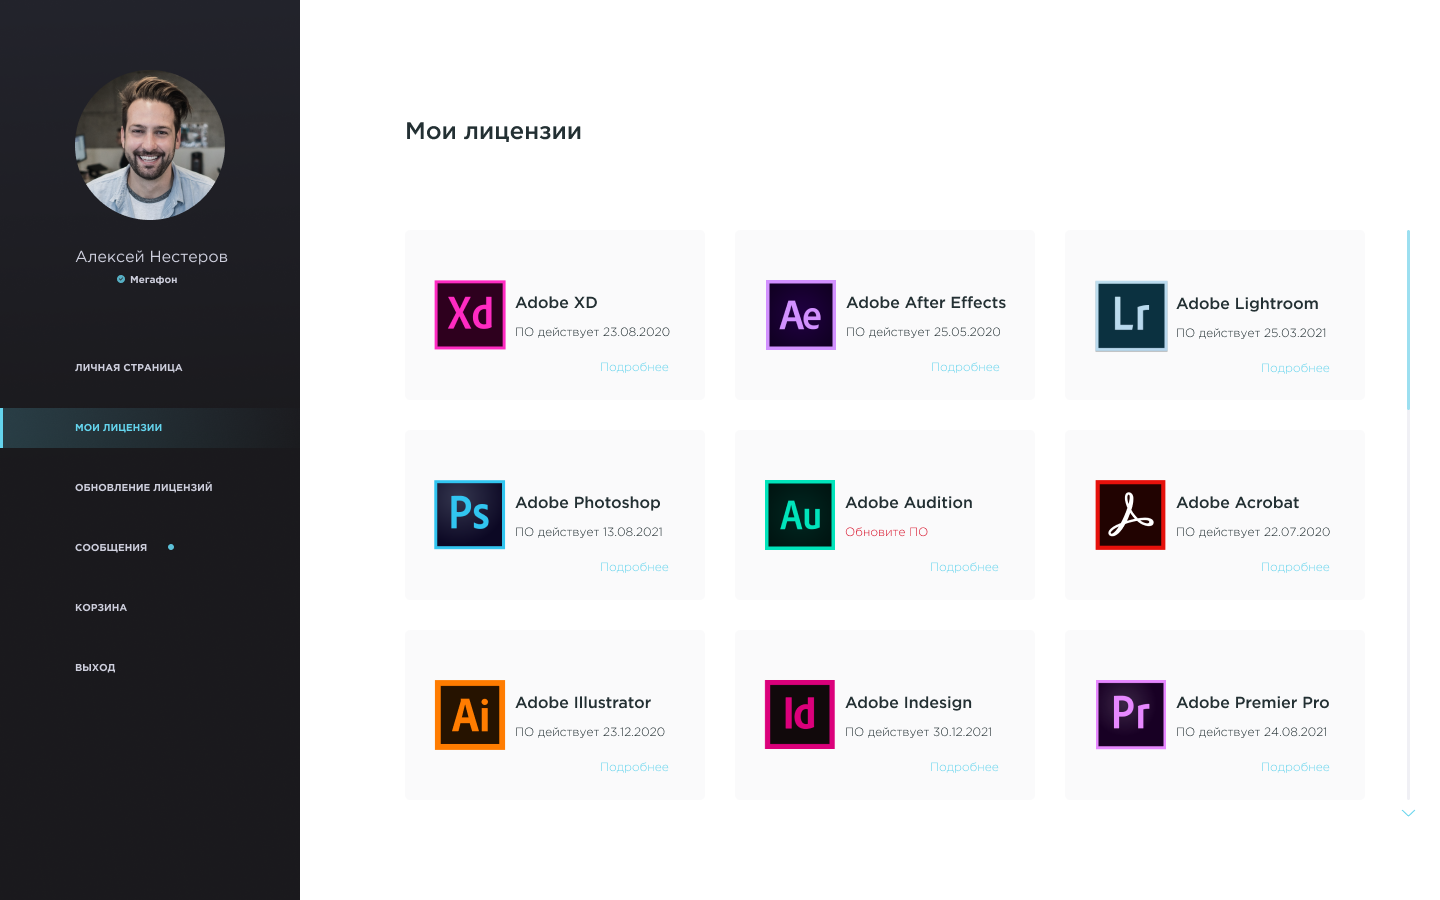Click the Adobe Acrobat icon

[x=1131, y=515]
